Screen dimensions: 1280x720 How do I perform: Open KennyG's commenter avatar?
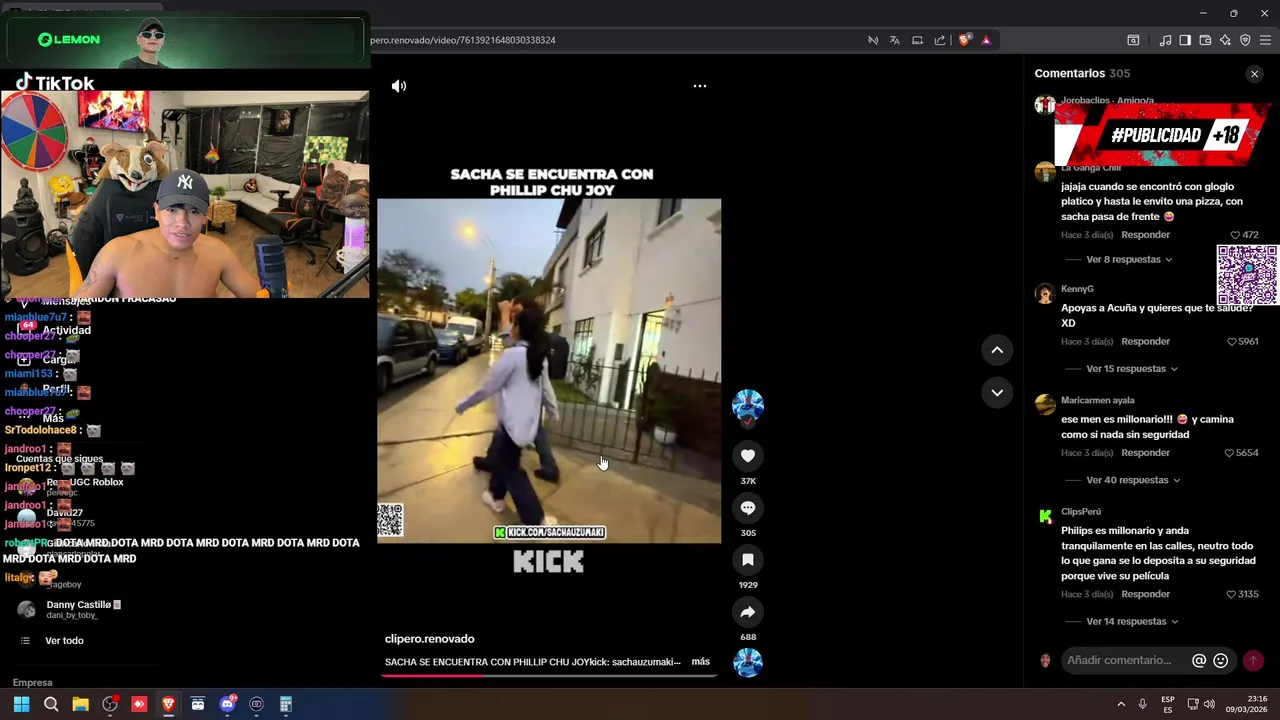tap(1045, 294)
